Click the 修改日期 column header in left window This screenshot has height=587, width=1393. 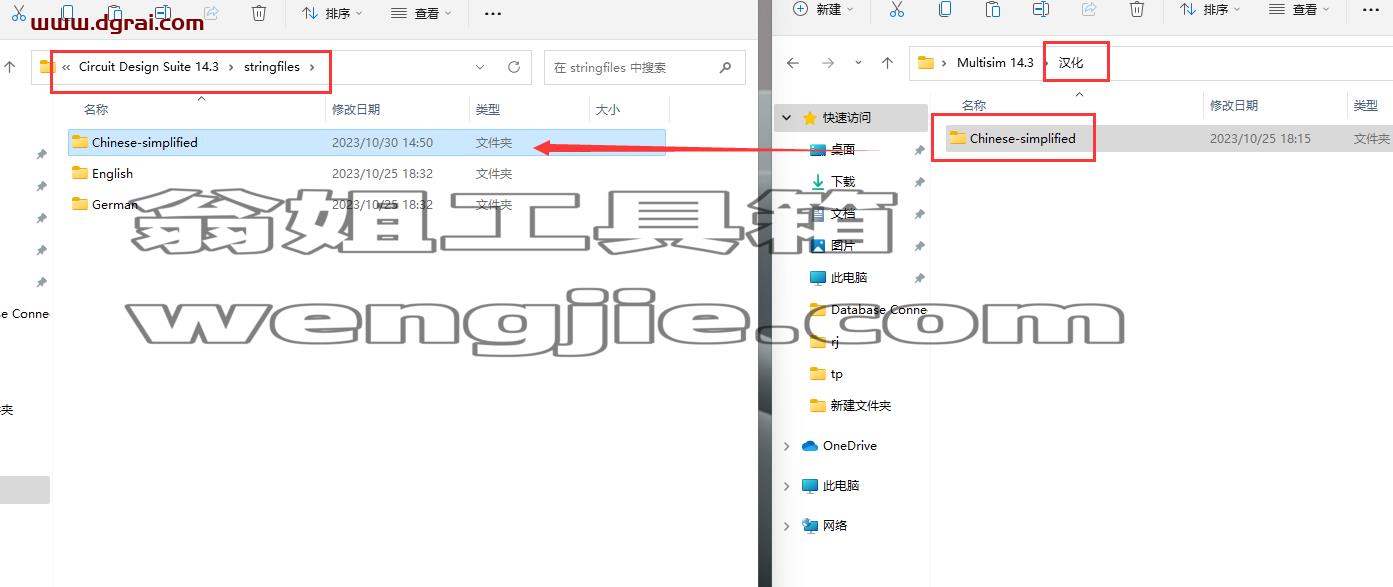[356, 109]
